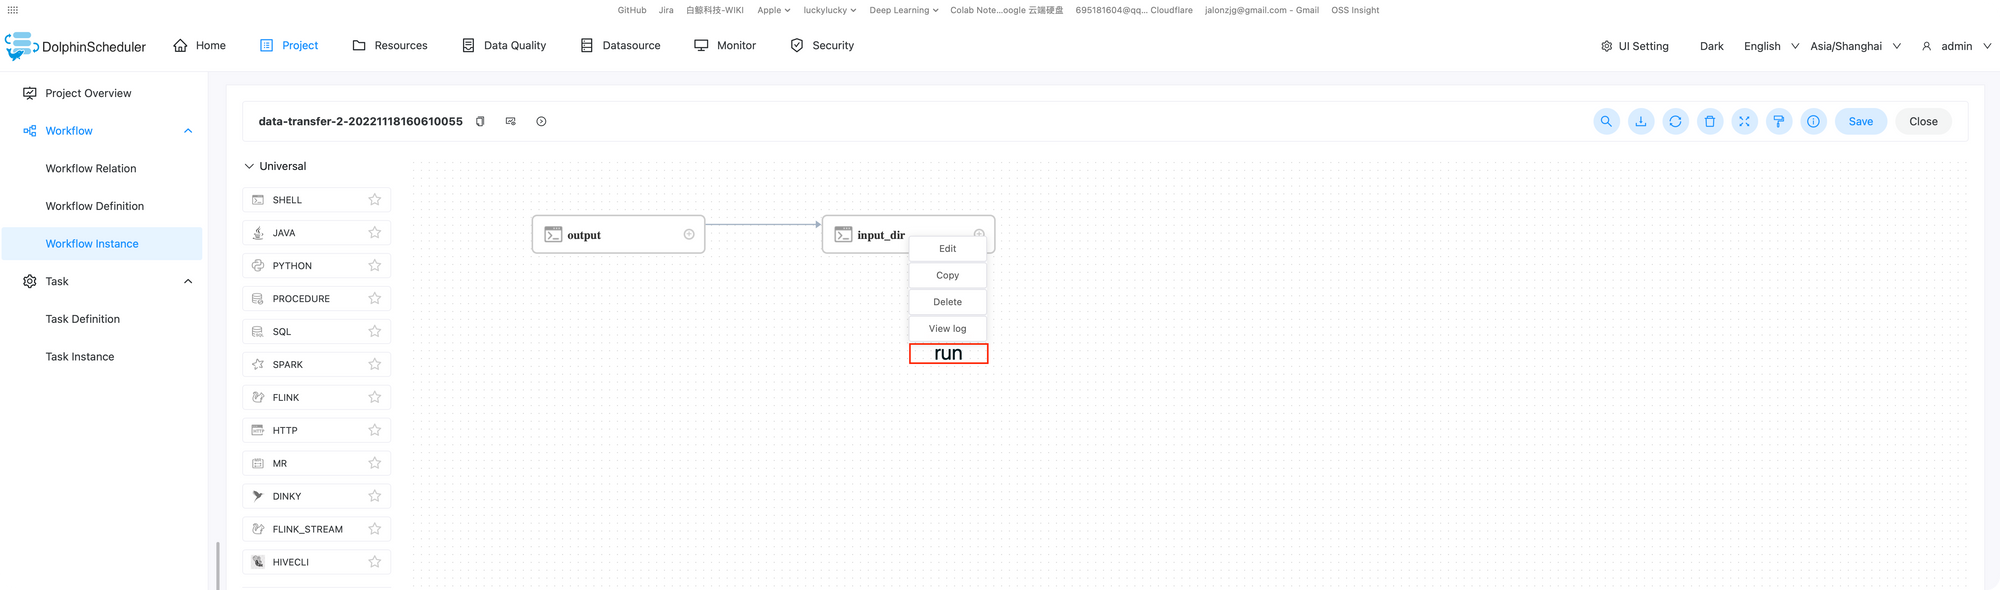The image size is (2000, 590).
Task: Click the trash delete icon in toolbar
Action: point(1710,121)
